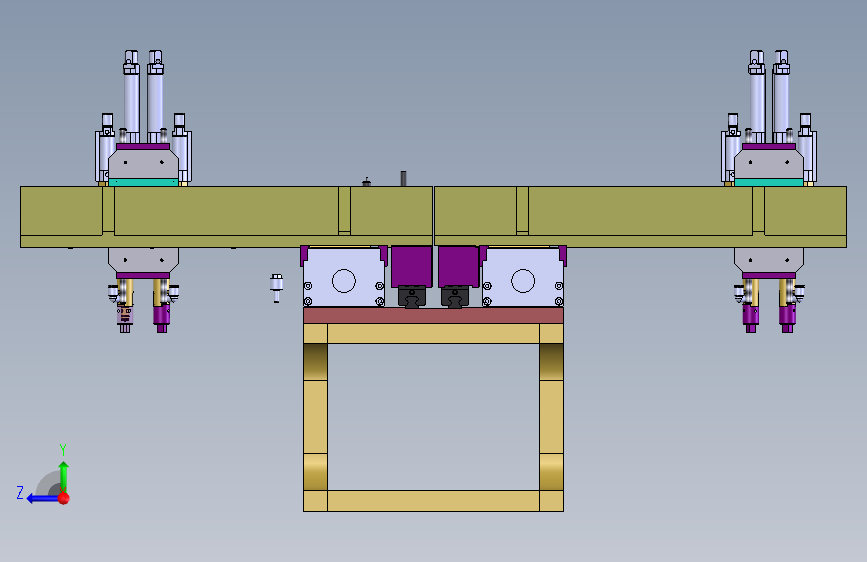
Task: Select the loose floating bolt left of motors
Action: [276, 288]
